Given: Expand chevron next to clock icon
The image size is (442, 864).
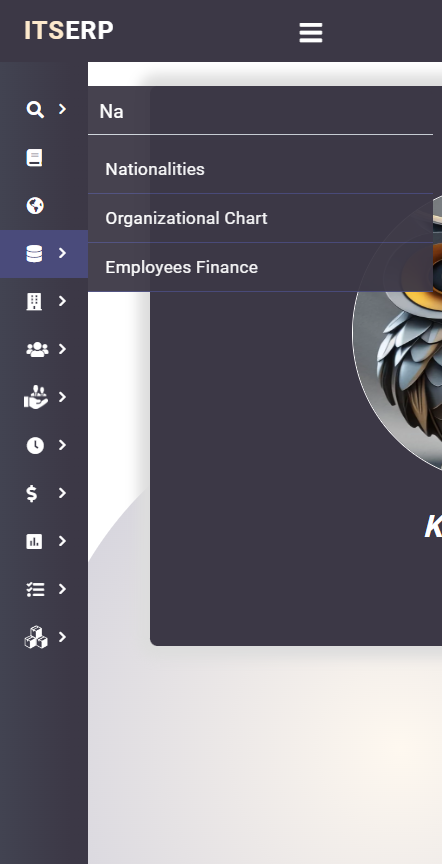Looking at the screenshot, I should [x=62, y=445].
